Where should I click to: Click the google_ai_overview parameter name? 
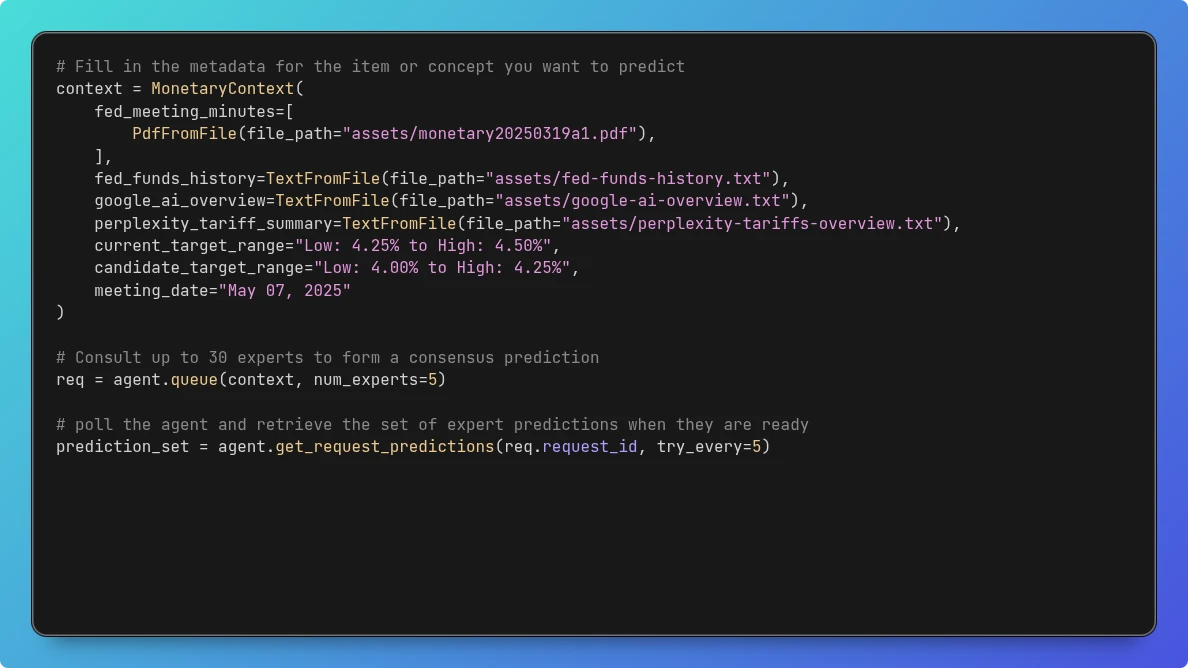pos(180,200)
